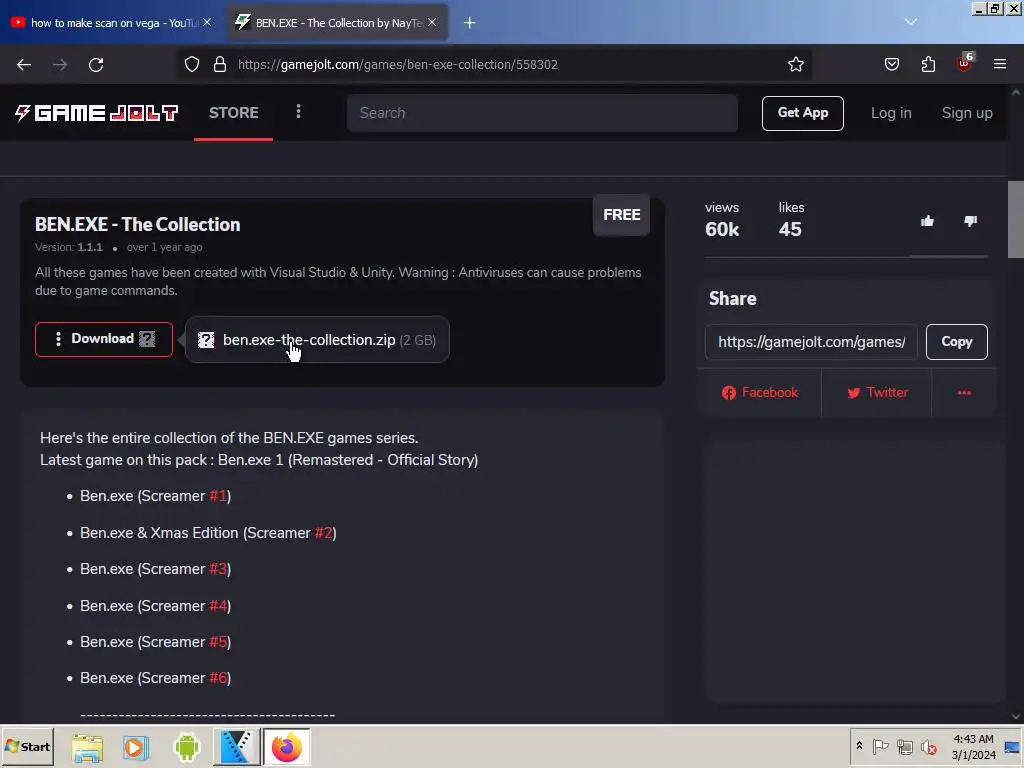Reload the Game Jolt page

click(x=96, y=65)
